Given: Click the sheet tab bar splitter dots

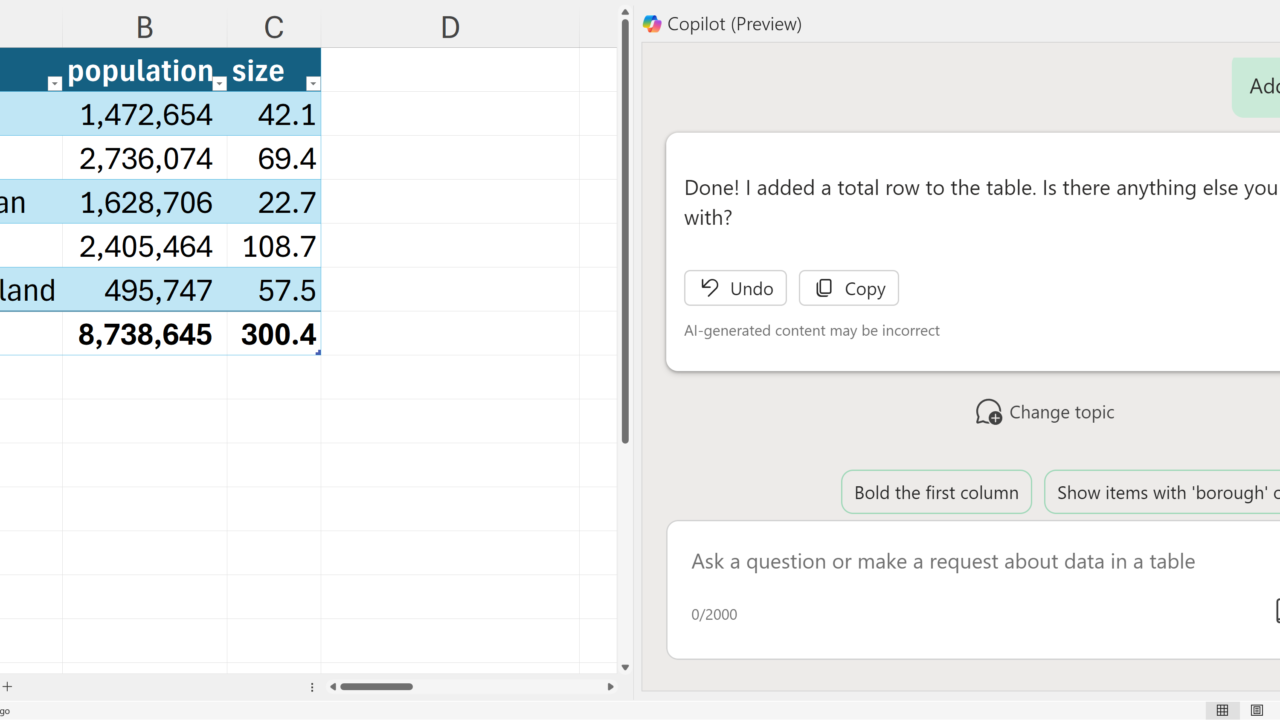Looking at the screenshot, I should tap(312, 687).
